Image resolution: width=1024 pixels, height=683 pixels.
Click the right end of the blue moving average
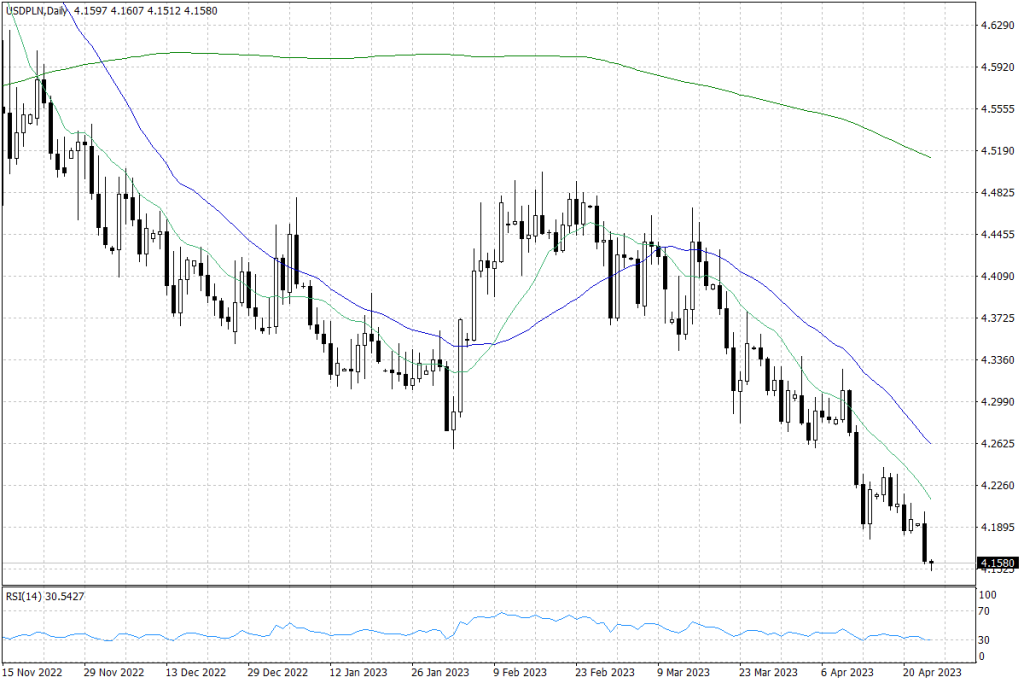pos(931,443)
